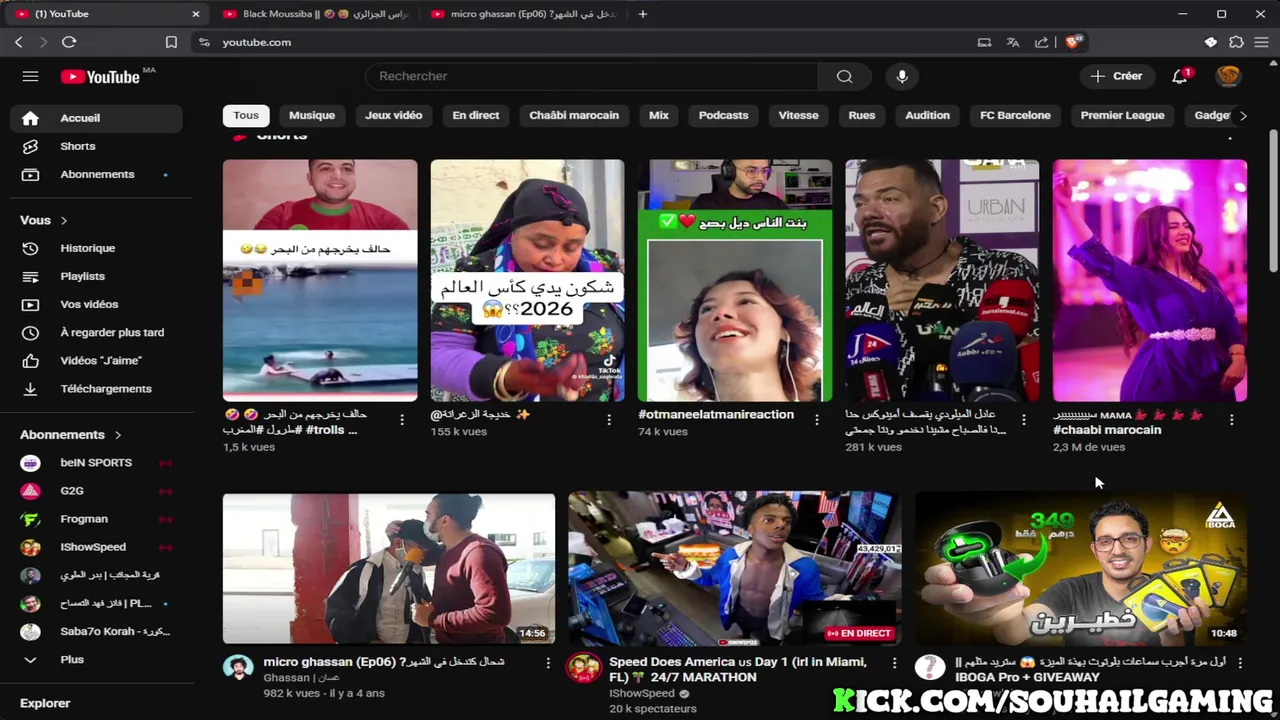Open Shorts from the sidebar
Image resolution: width=1280 pixels, height=720 pixels.
pyautogui.click(x=96, y=146)
